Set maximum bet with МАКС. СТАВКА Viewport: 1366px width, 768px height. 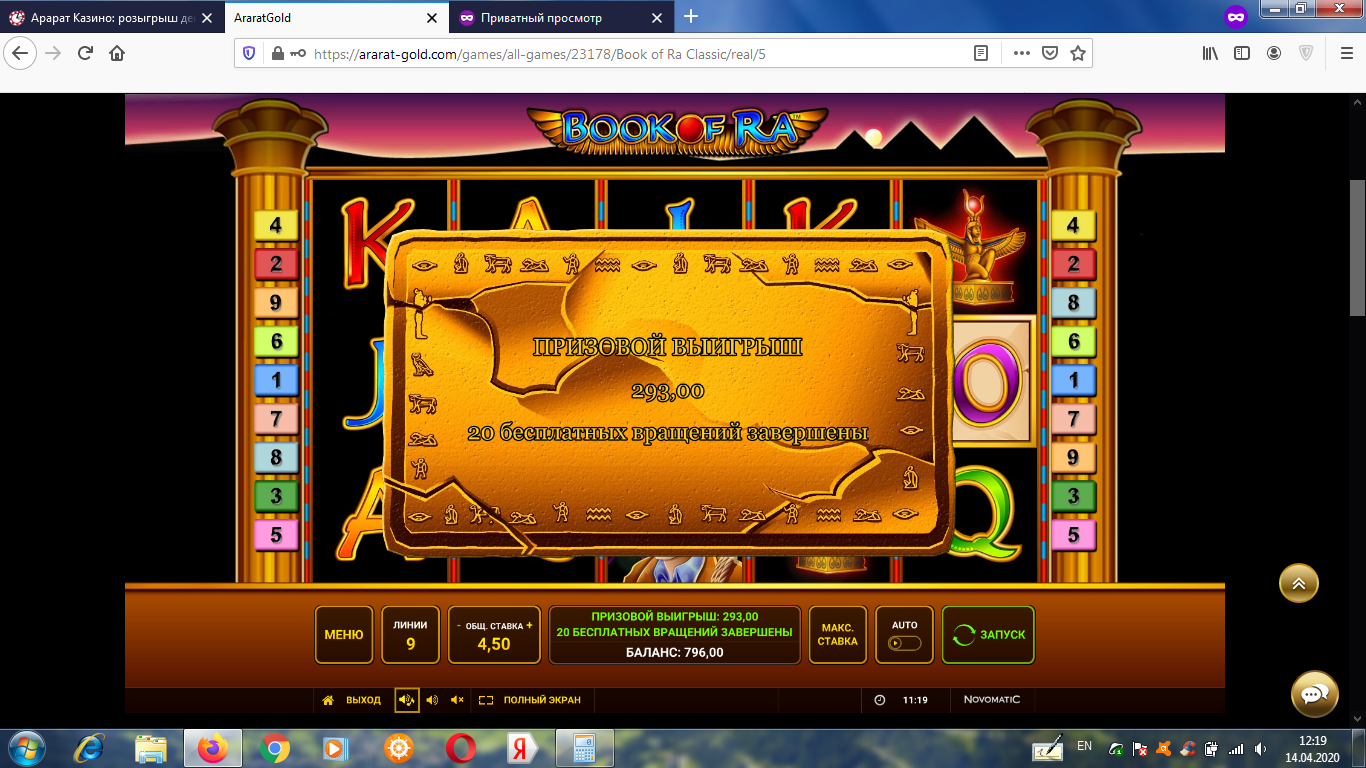[837, 635]
